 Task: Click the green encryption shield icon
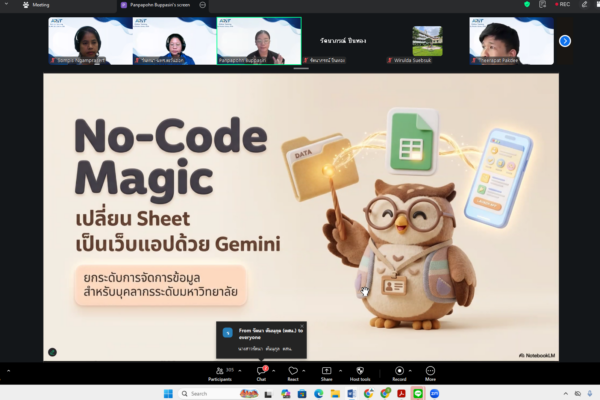527,5
